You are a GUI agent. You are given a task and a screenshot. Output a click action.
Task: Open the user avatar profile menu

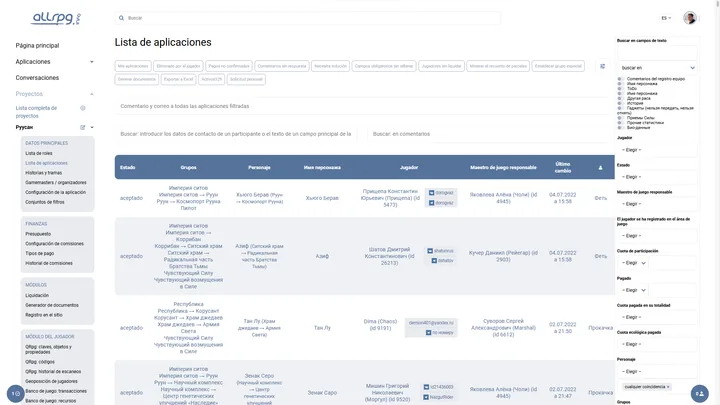tap(689, 18)
